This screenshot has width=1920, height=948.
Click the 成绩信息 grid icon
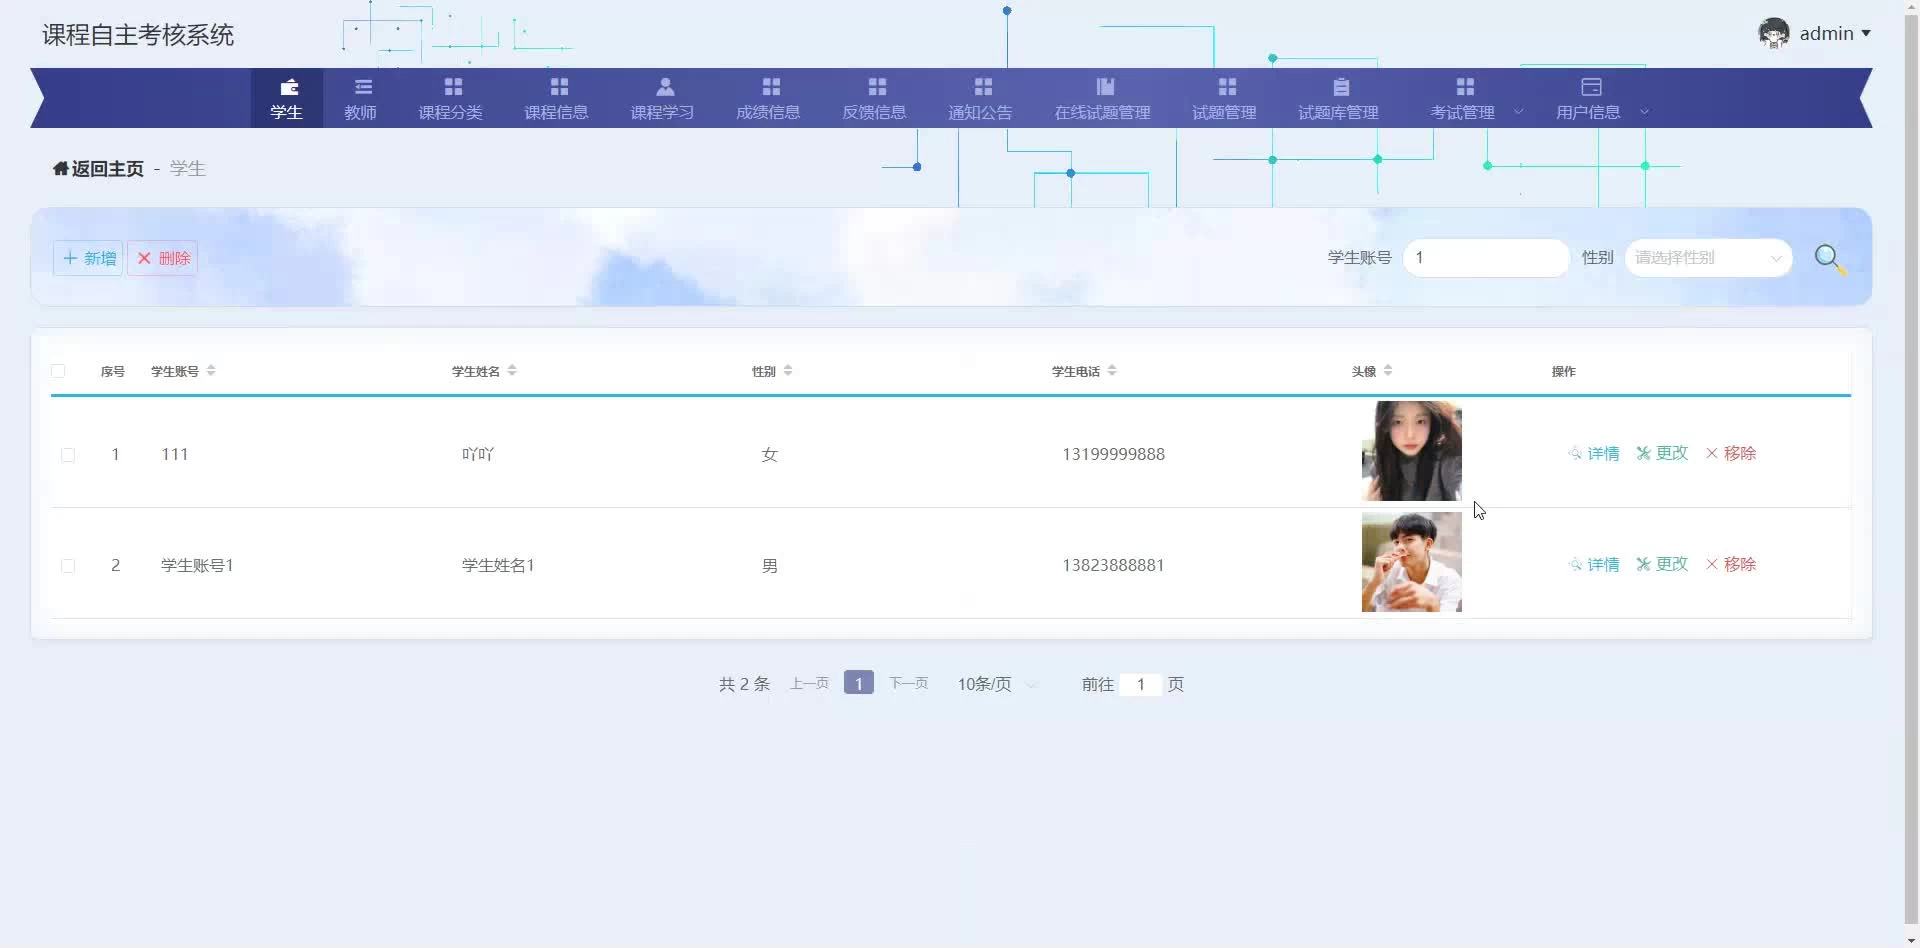771,87
